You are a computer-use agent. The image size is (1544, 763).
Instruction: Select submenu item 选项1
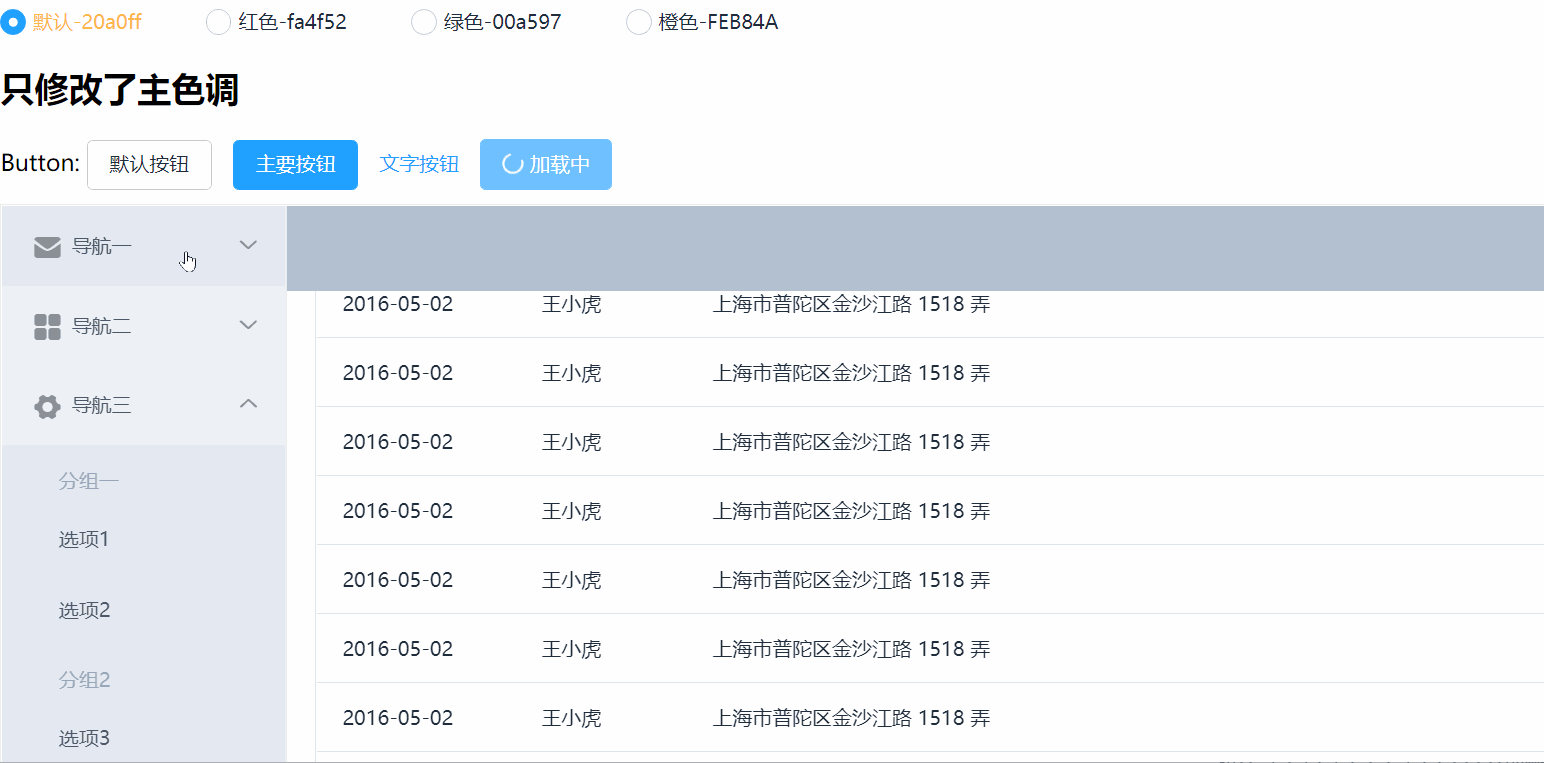coord(84,540)
